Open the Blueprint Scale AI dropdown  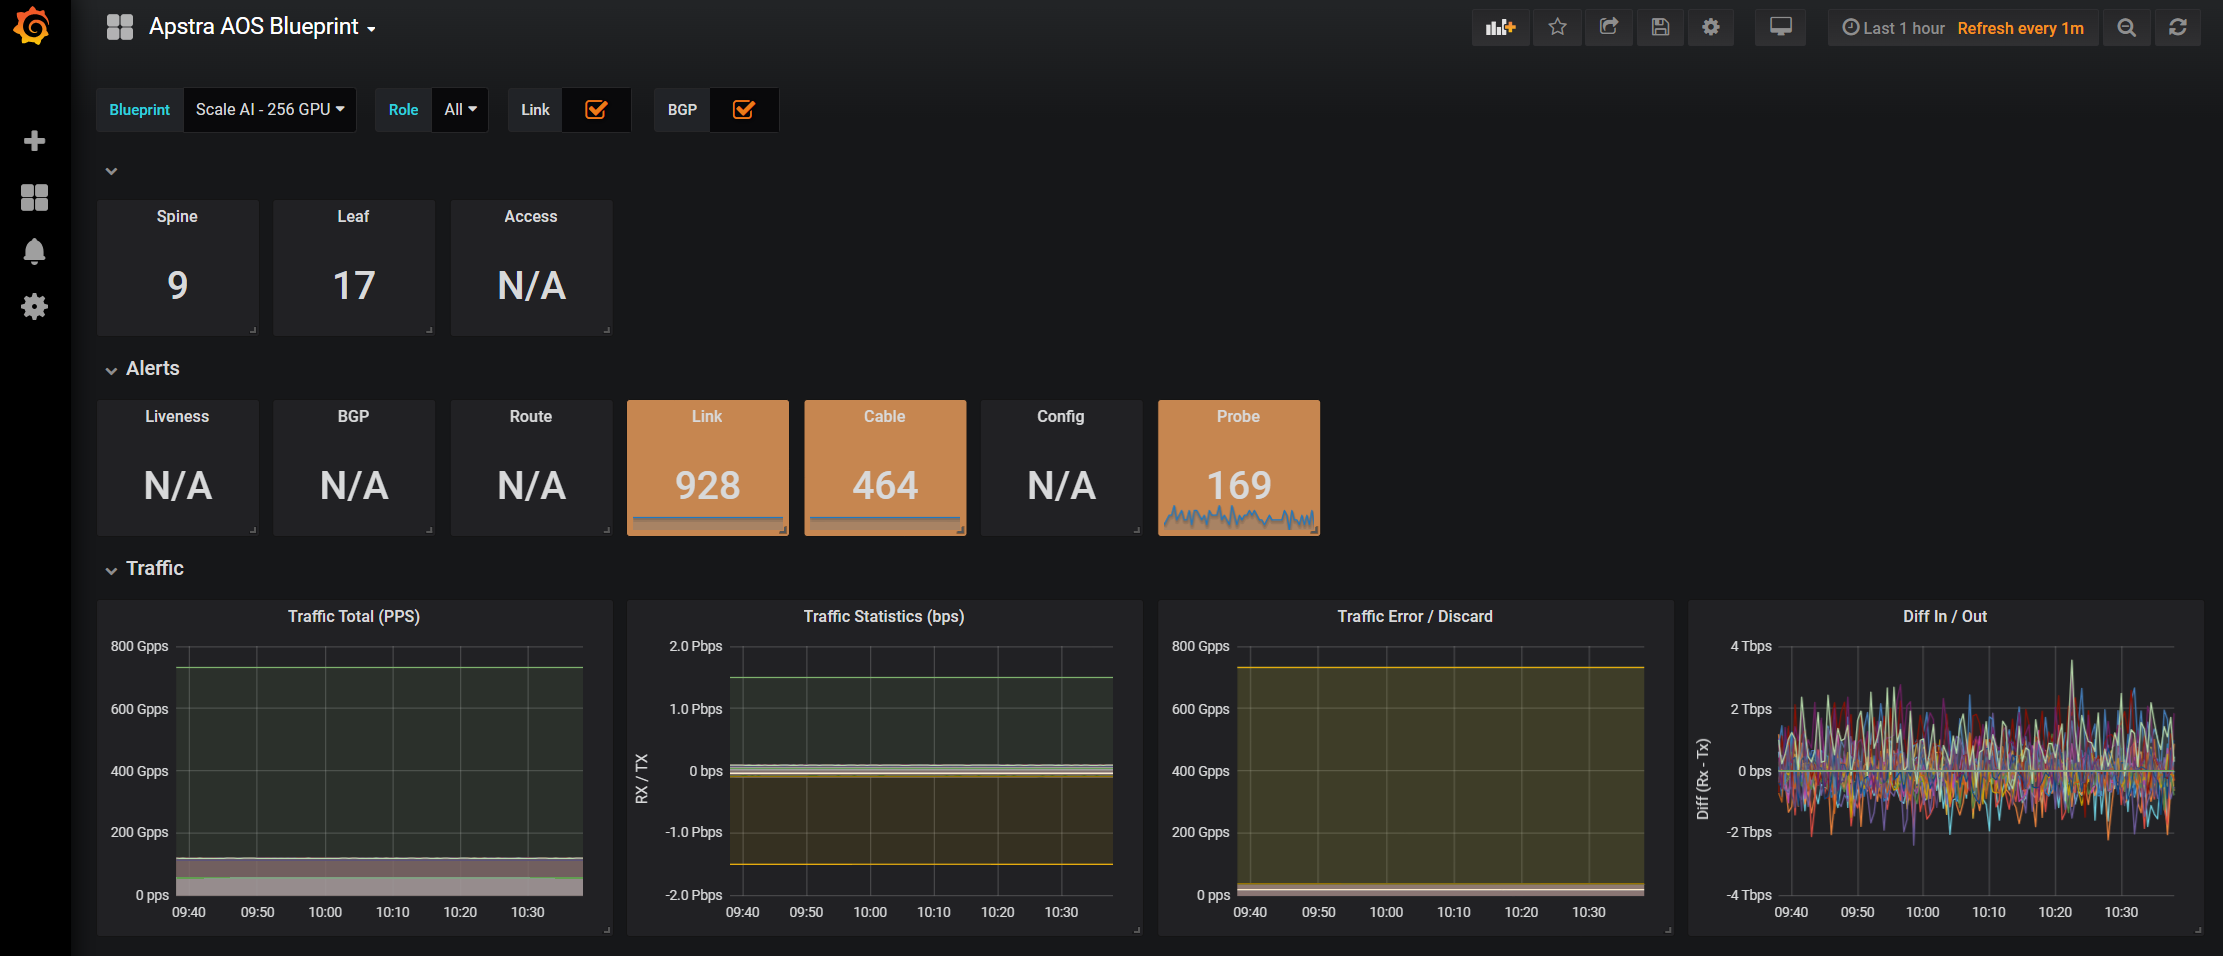[x=269, y=110]
